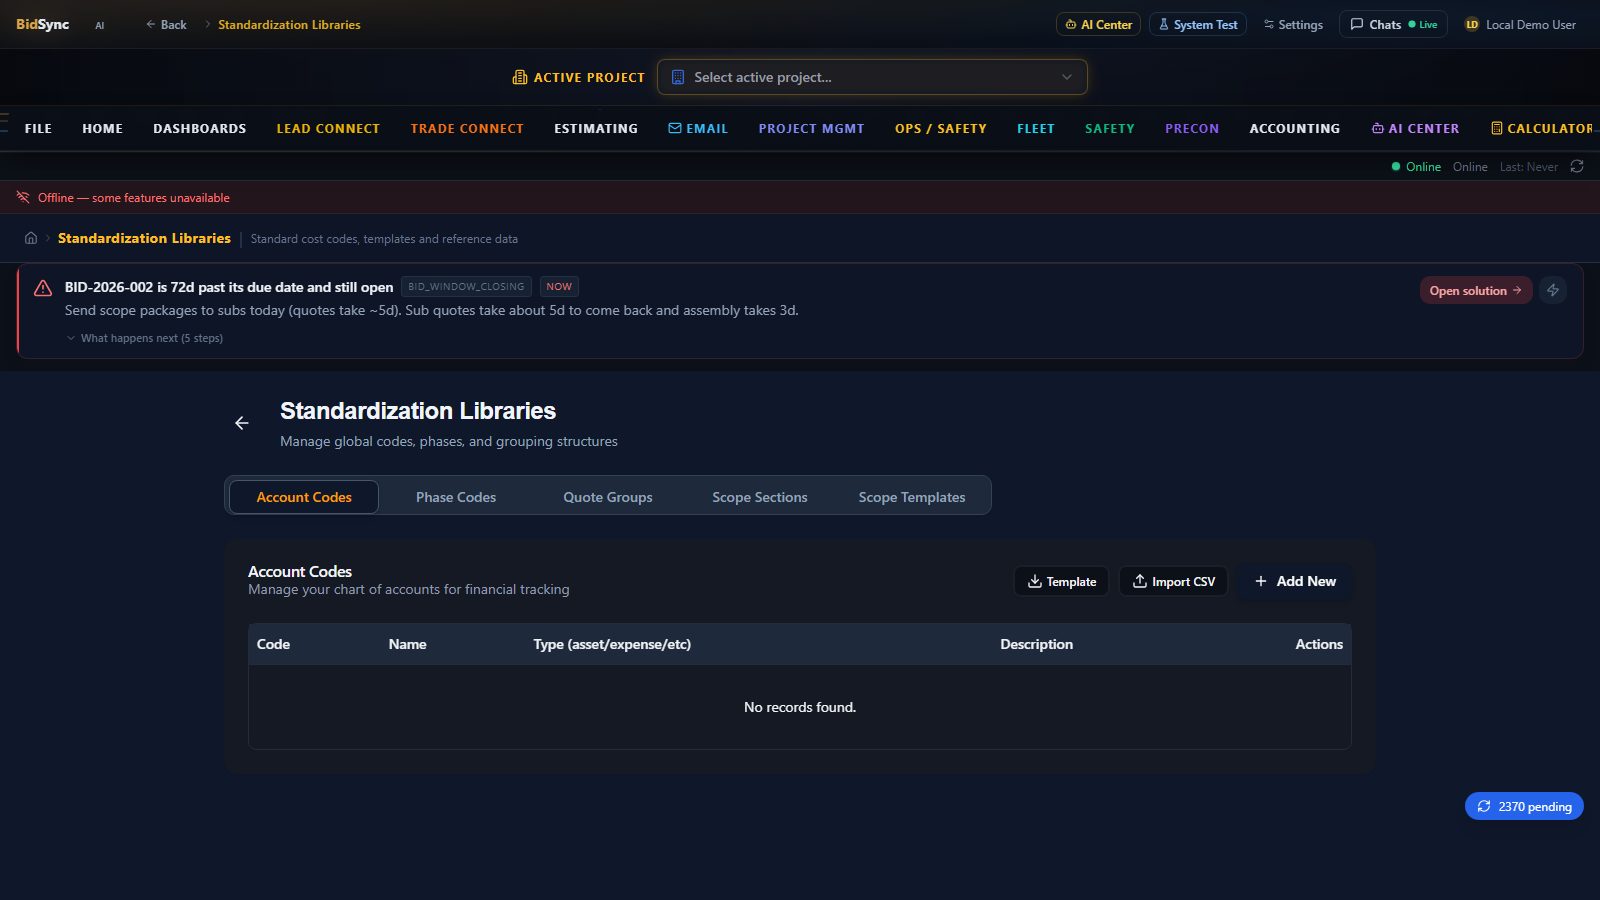Switch to the Phase Codes tab
Screen dimensions: 1600x900
click(x=456, y=497)
